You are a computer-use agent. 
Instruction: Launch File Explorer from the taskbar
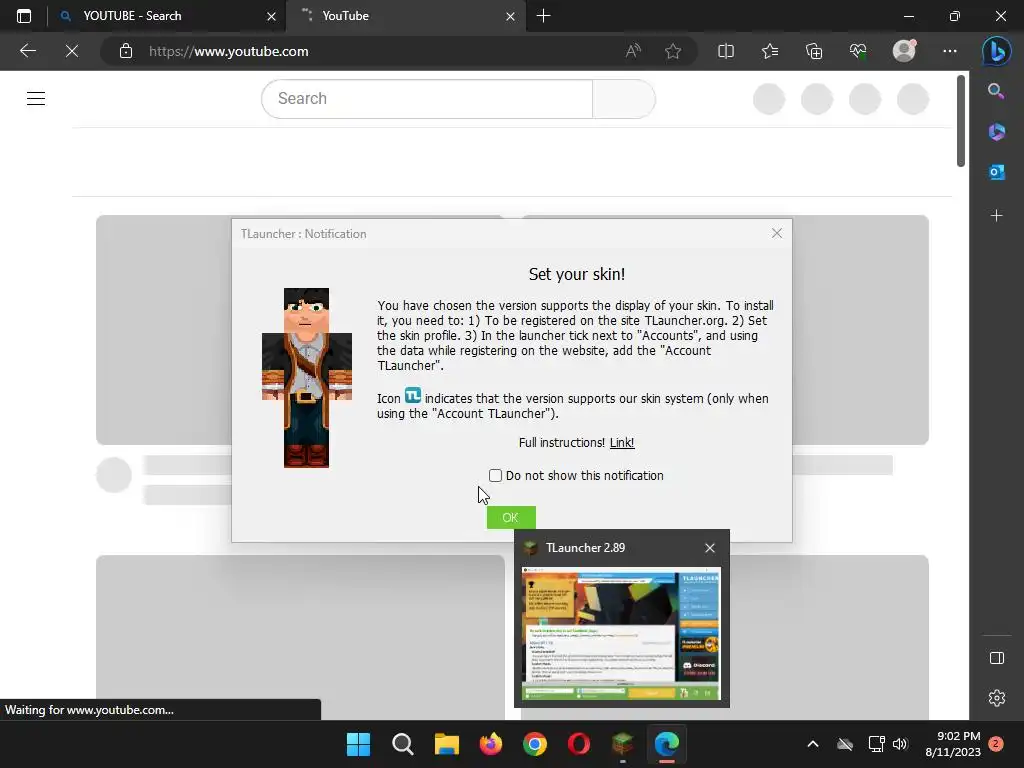point(447,744)
